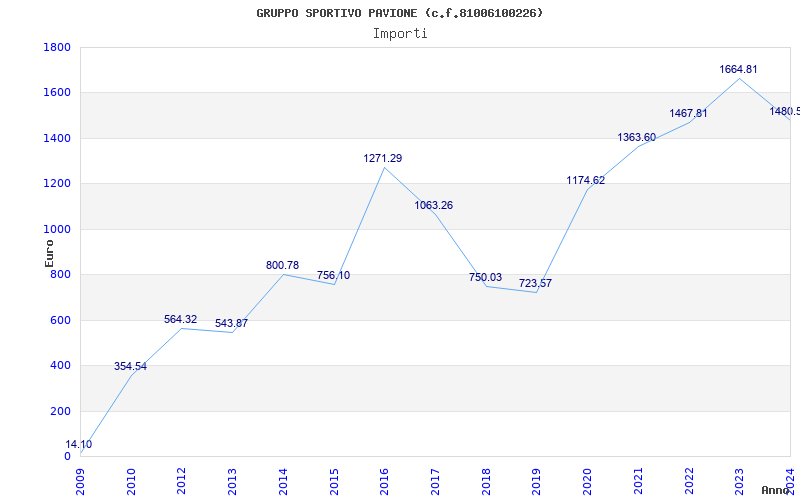Click the 14.10 data label
Screen dimensions: 800x500
79,444
